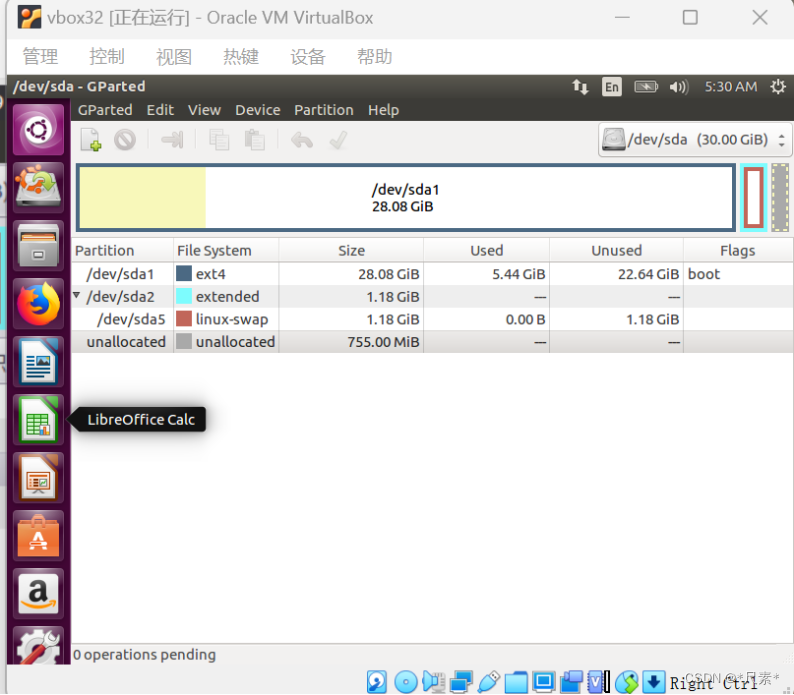Open the session gear menu icon
The image size is (794, 695).
[778, 87]
